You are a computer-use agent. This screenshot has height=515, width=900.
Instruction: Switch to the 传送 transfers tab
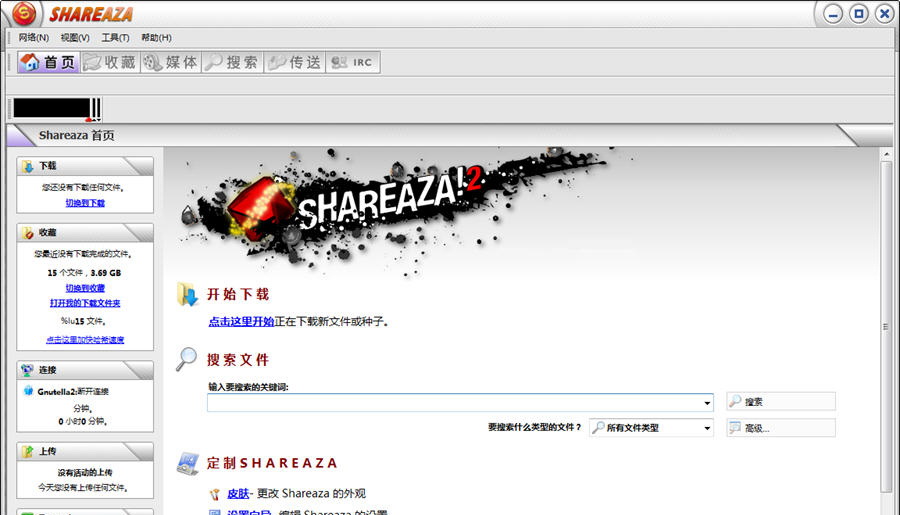pos(294,62)
